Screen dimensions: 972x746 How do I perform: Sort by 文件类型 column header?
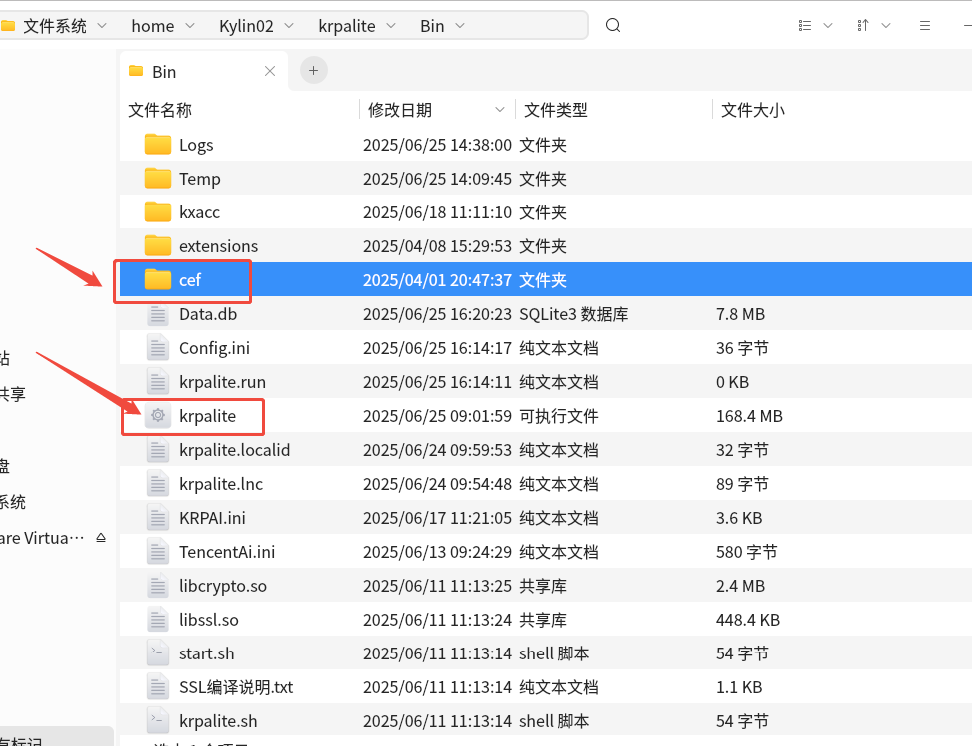pos(555,110)
